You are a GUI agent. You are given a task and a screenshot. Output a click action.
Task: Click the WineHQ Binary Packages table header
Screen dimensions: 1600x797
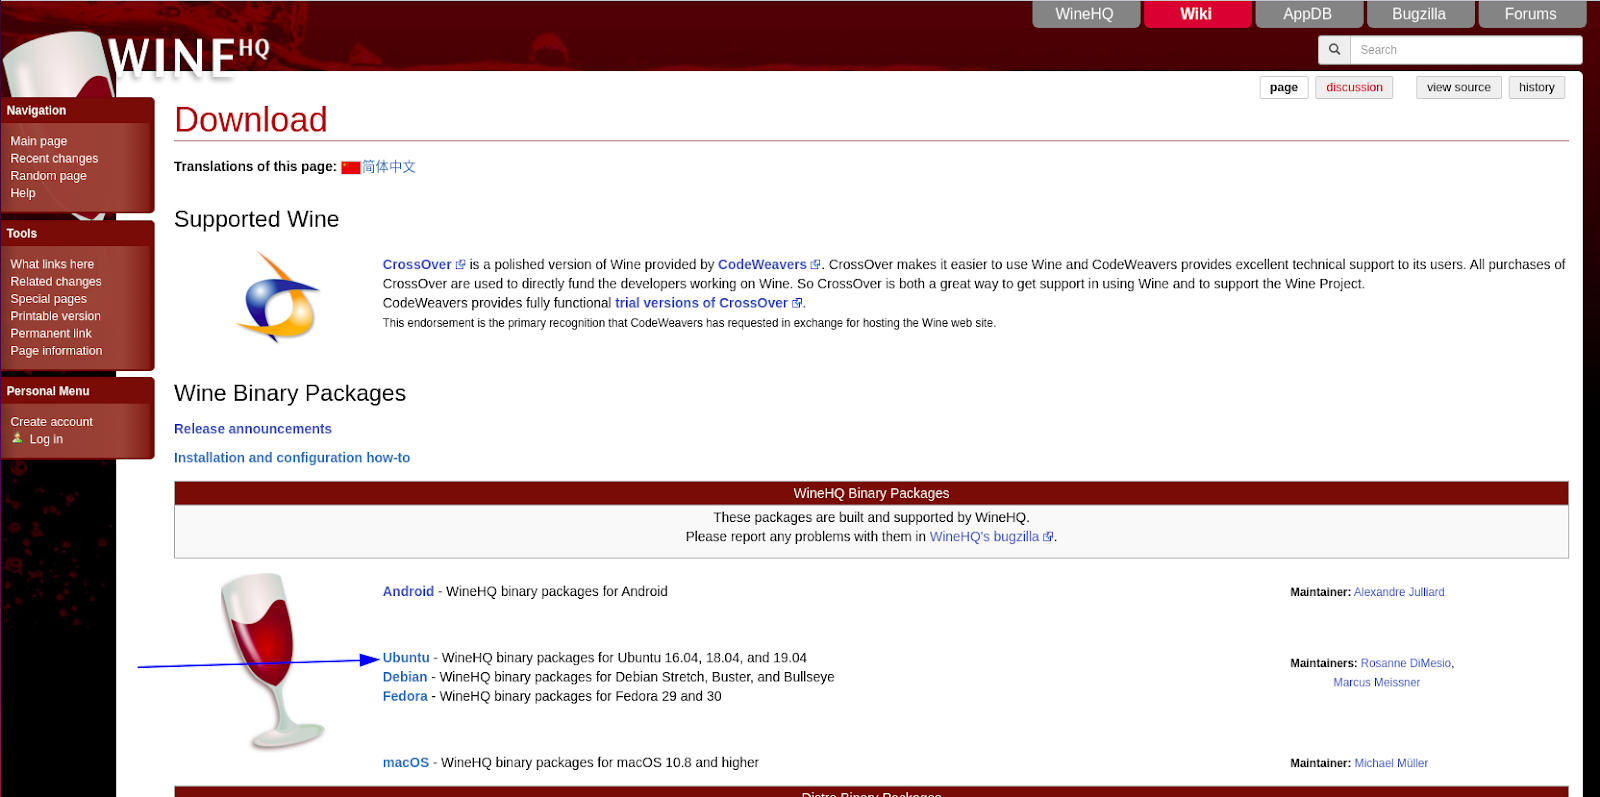pyautogui.click(x=871, y=493)
